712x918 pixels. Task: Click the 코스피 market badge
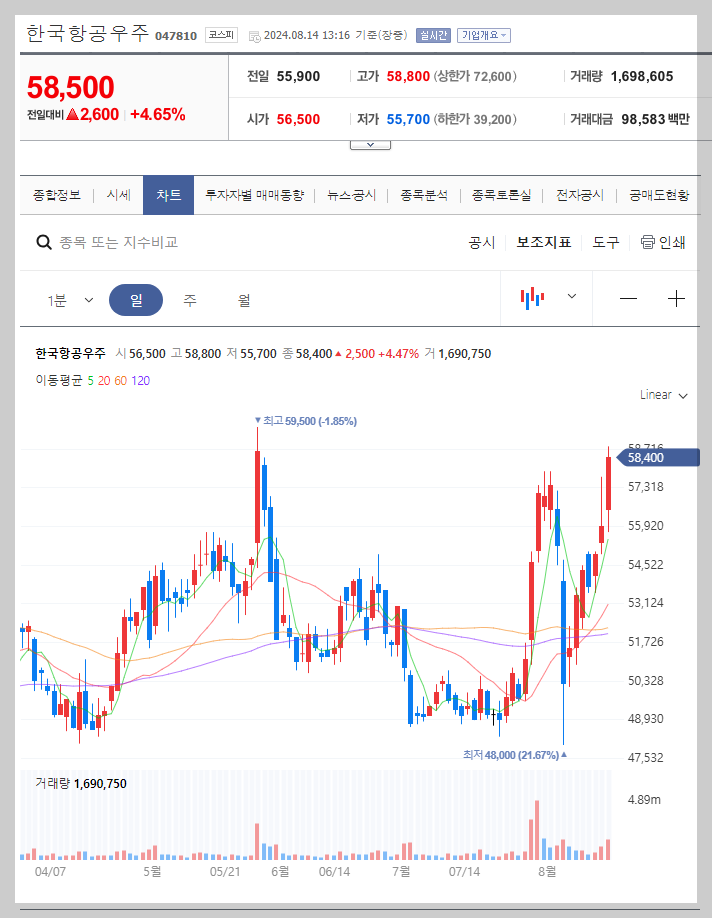[x=221, y=35]
